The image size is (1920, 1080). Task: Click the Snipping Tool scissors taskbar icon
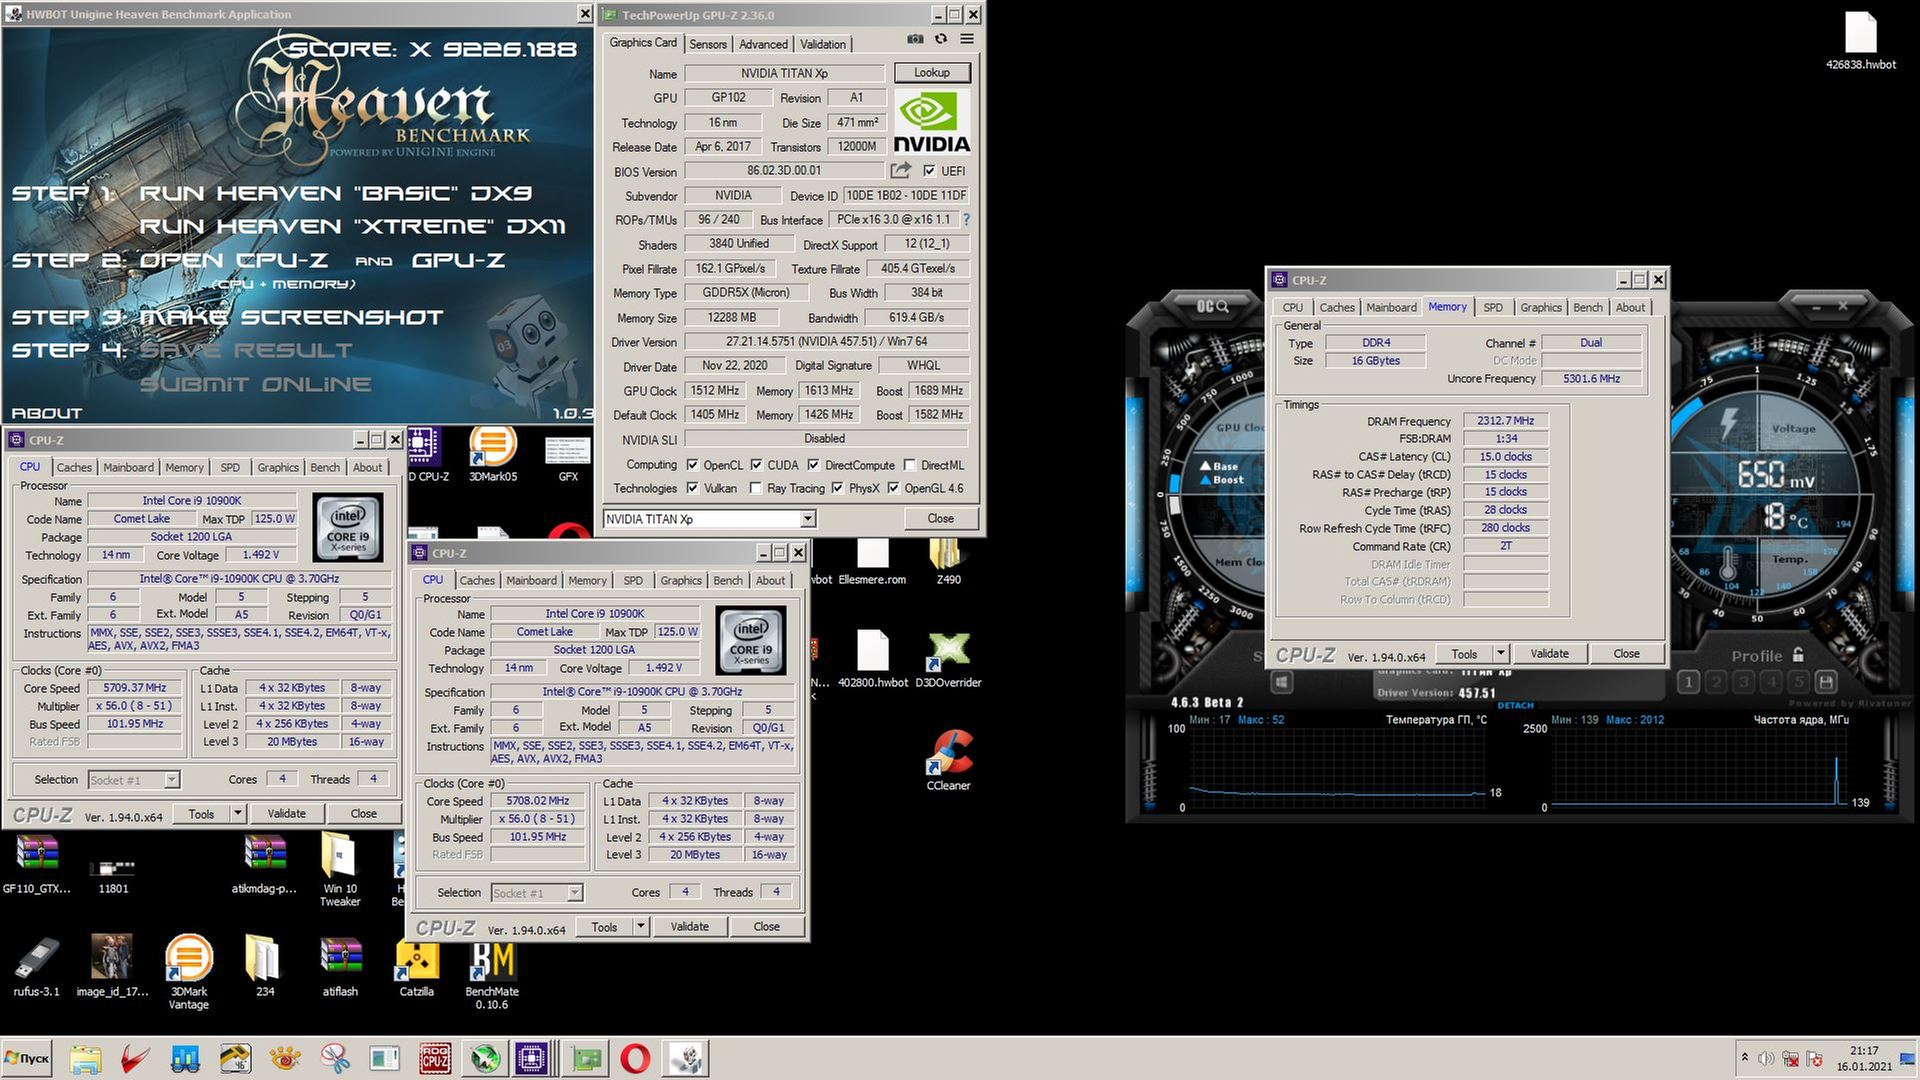(x=335, y=1058)
